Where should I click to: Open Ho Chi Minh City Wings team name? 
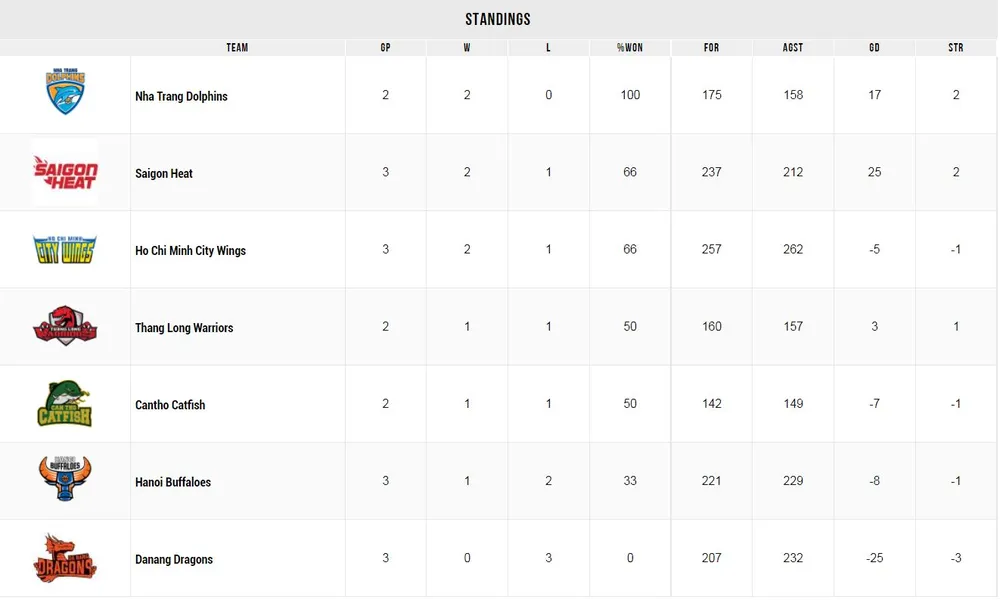(190, 250)
